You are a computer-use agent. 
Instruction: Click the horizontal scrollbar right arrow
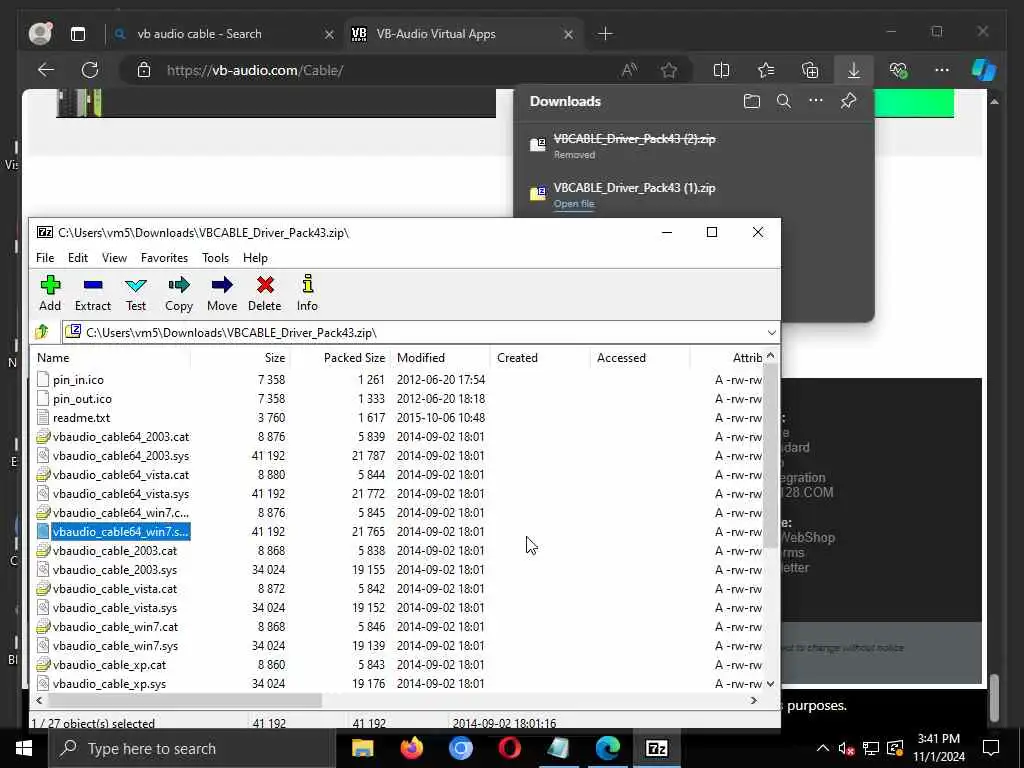tap(754, 700)
